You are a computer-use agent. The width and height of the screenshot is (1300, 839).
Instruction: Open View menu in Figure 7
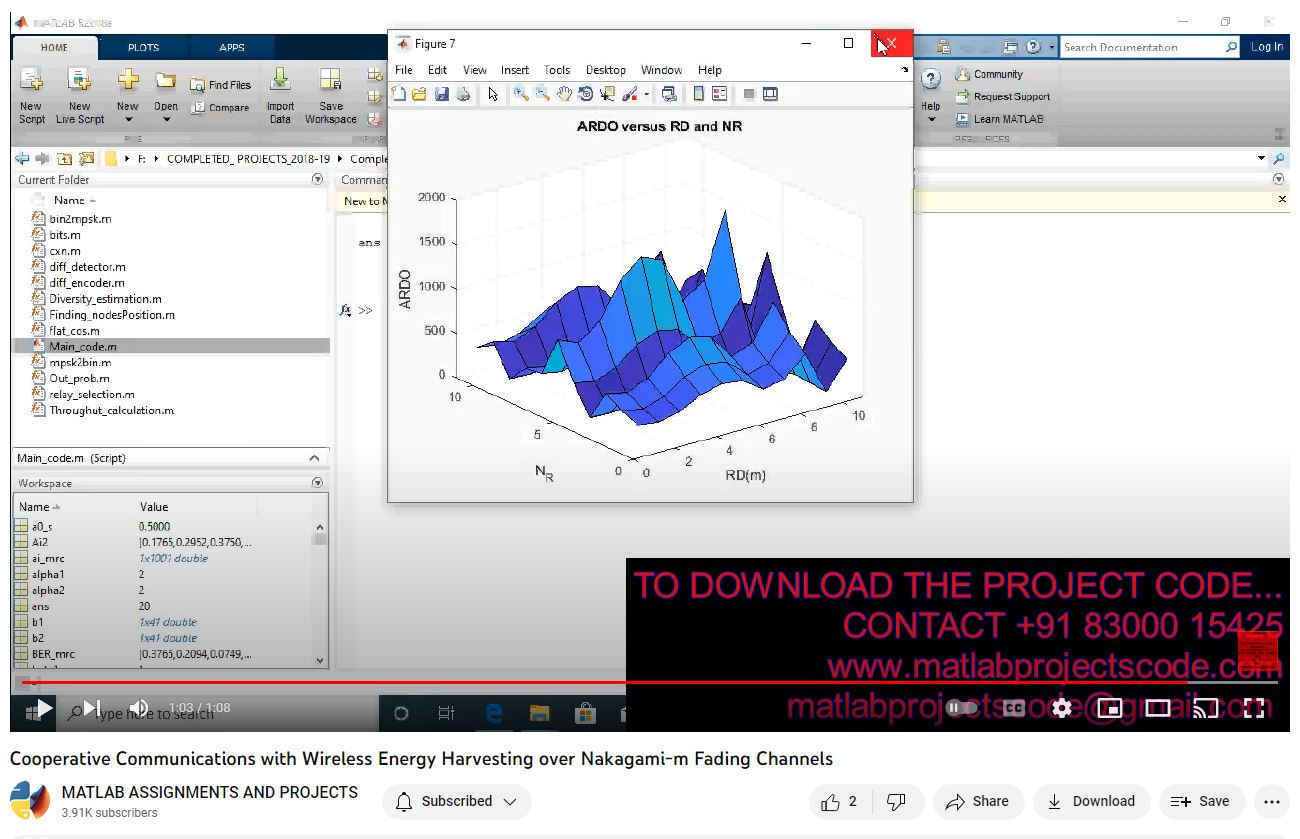pyautogui.click(x=475, y=70)
